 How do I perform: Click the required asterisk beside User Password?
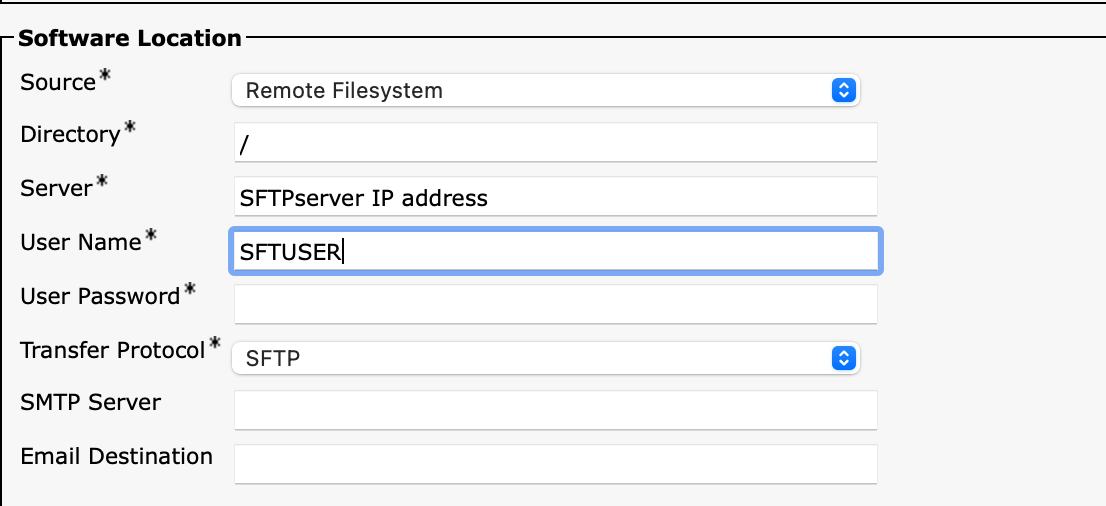190,291
